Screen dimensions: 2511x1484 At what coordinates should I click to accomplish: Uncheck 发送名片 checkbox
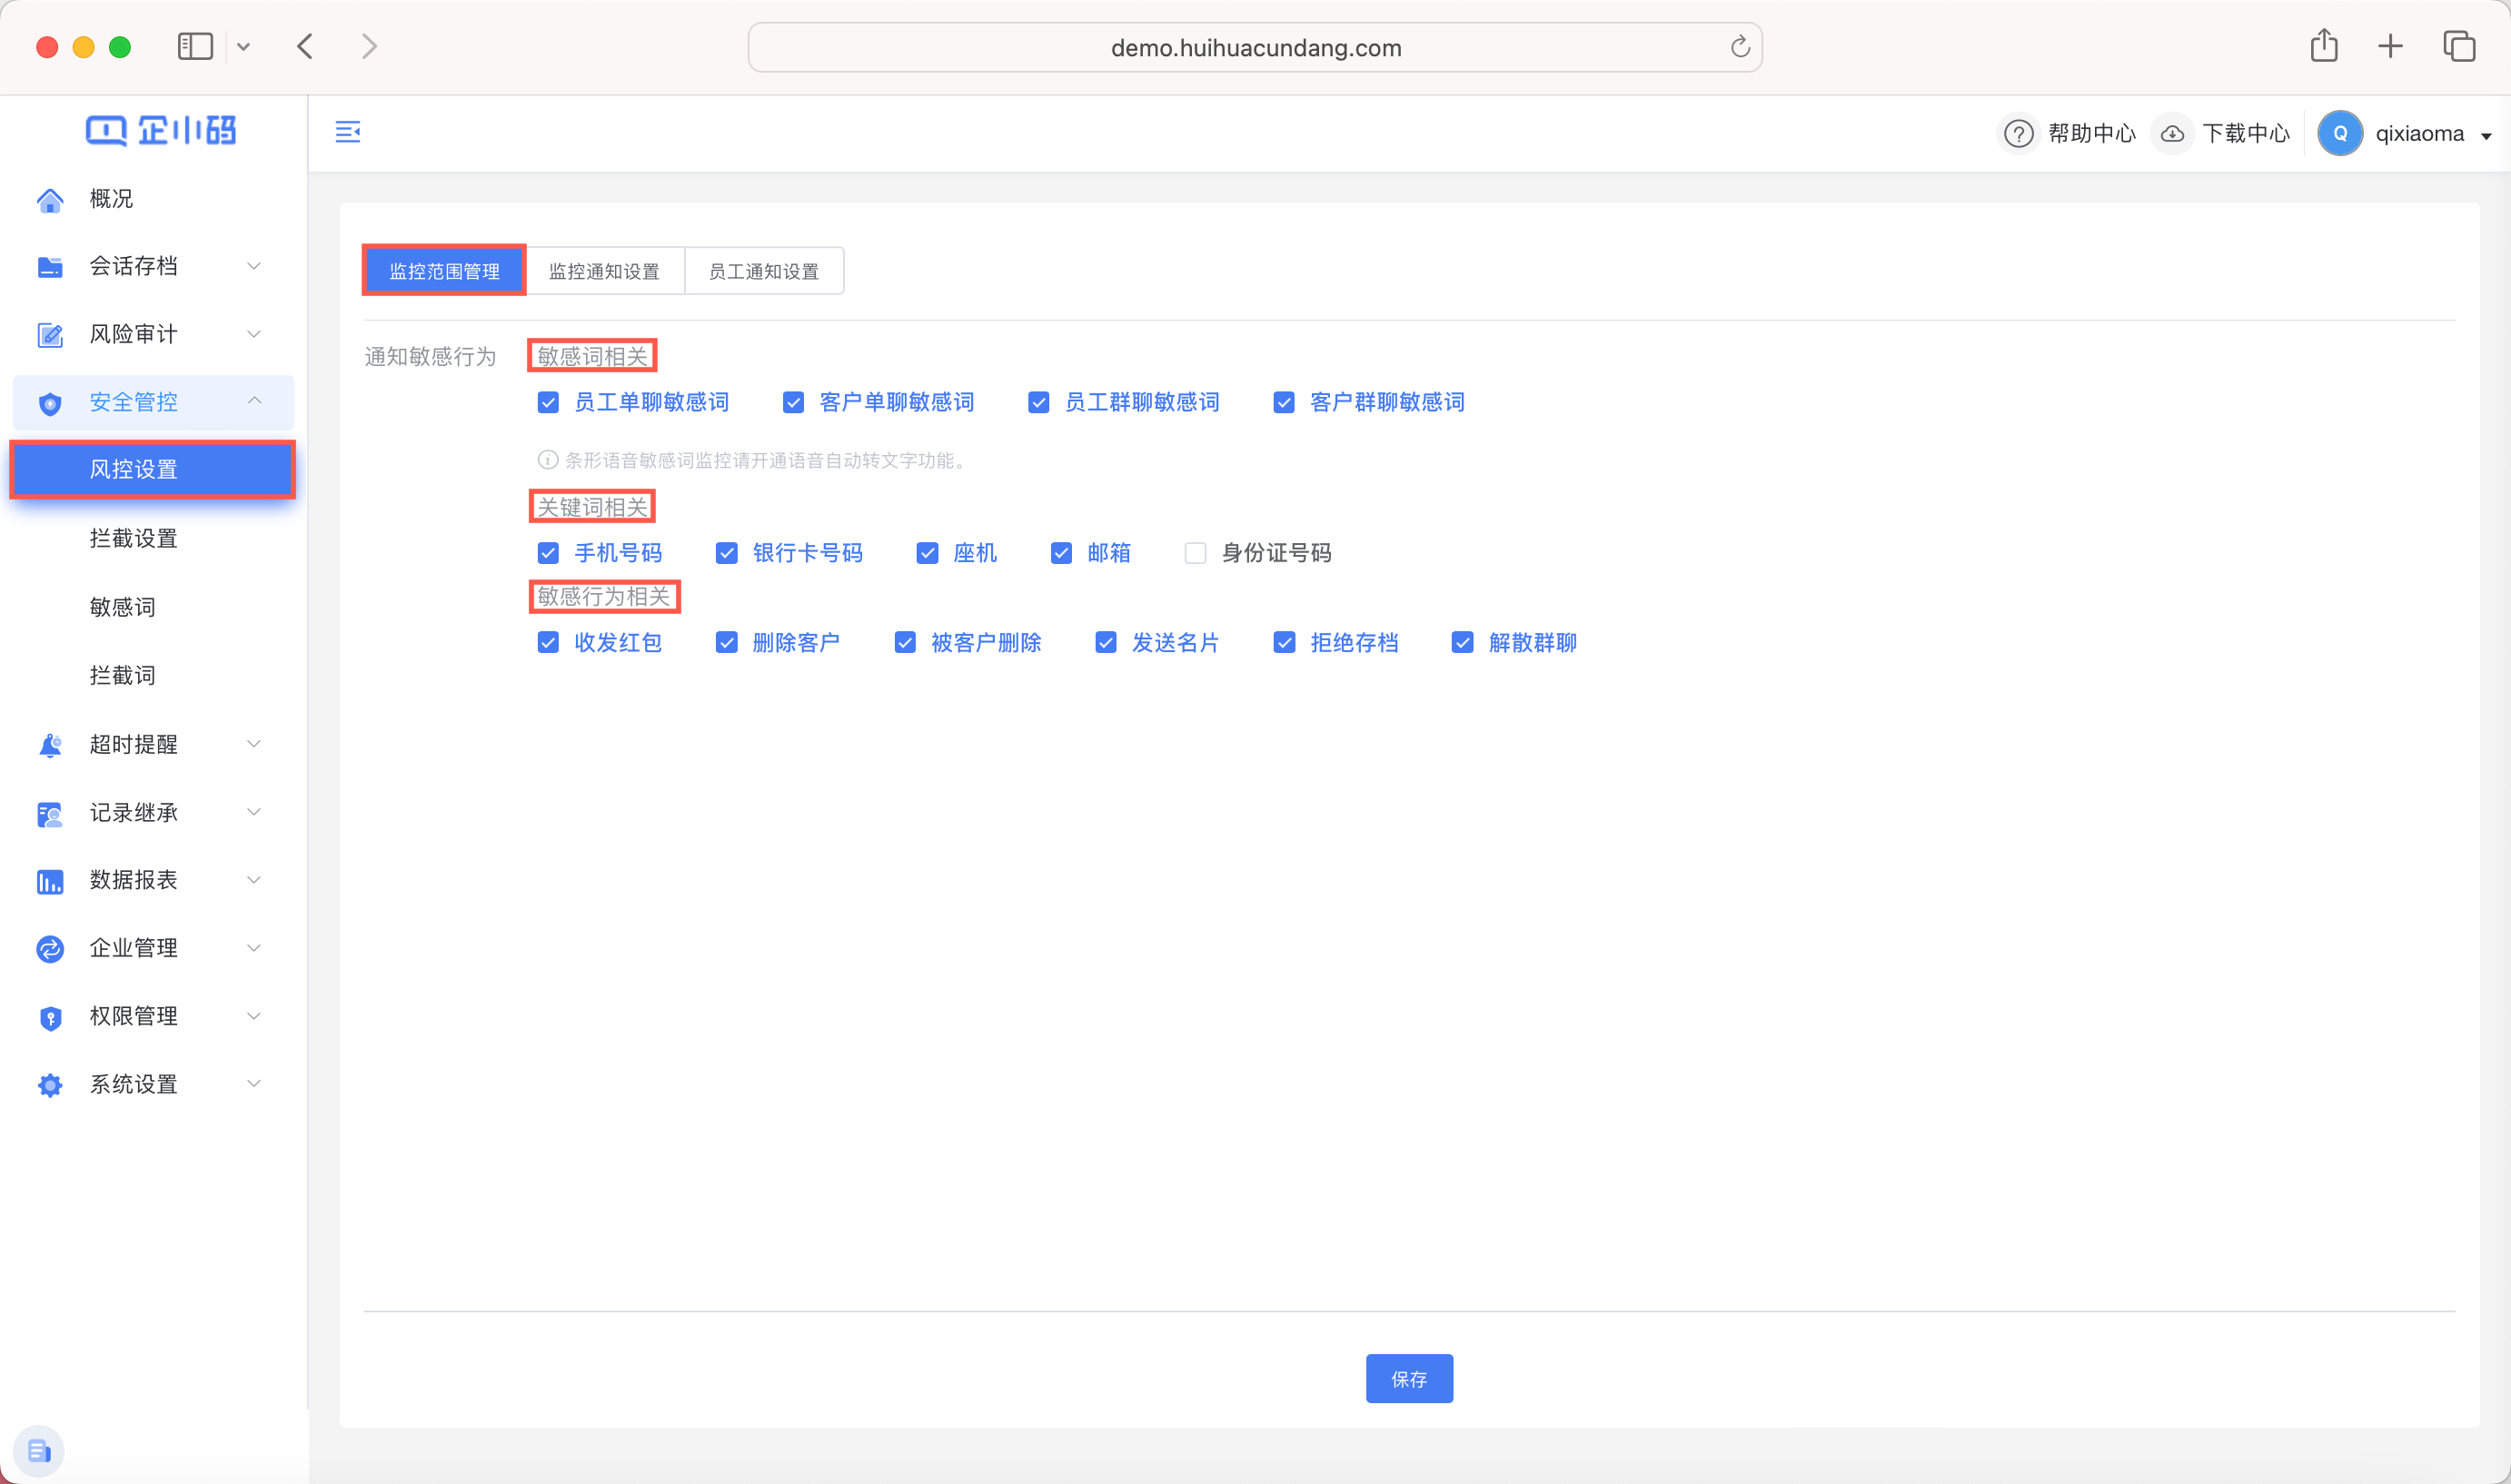(1105, 642)
